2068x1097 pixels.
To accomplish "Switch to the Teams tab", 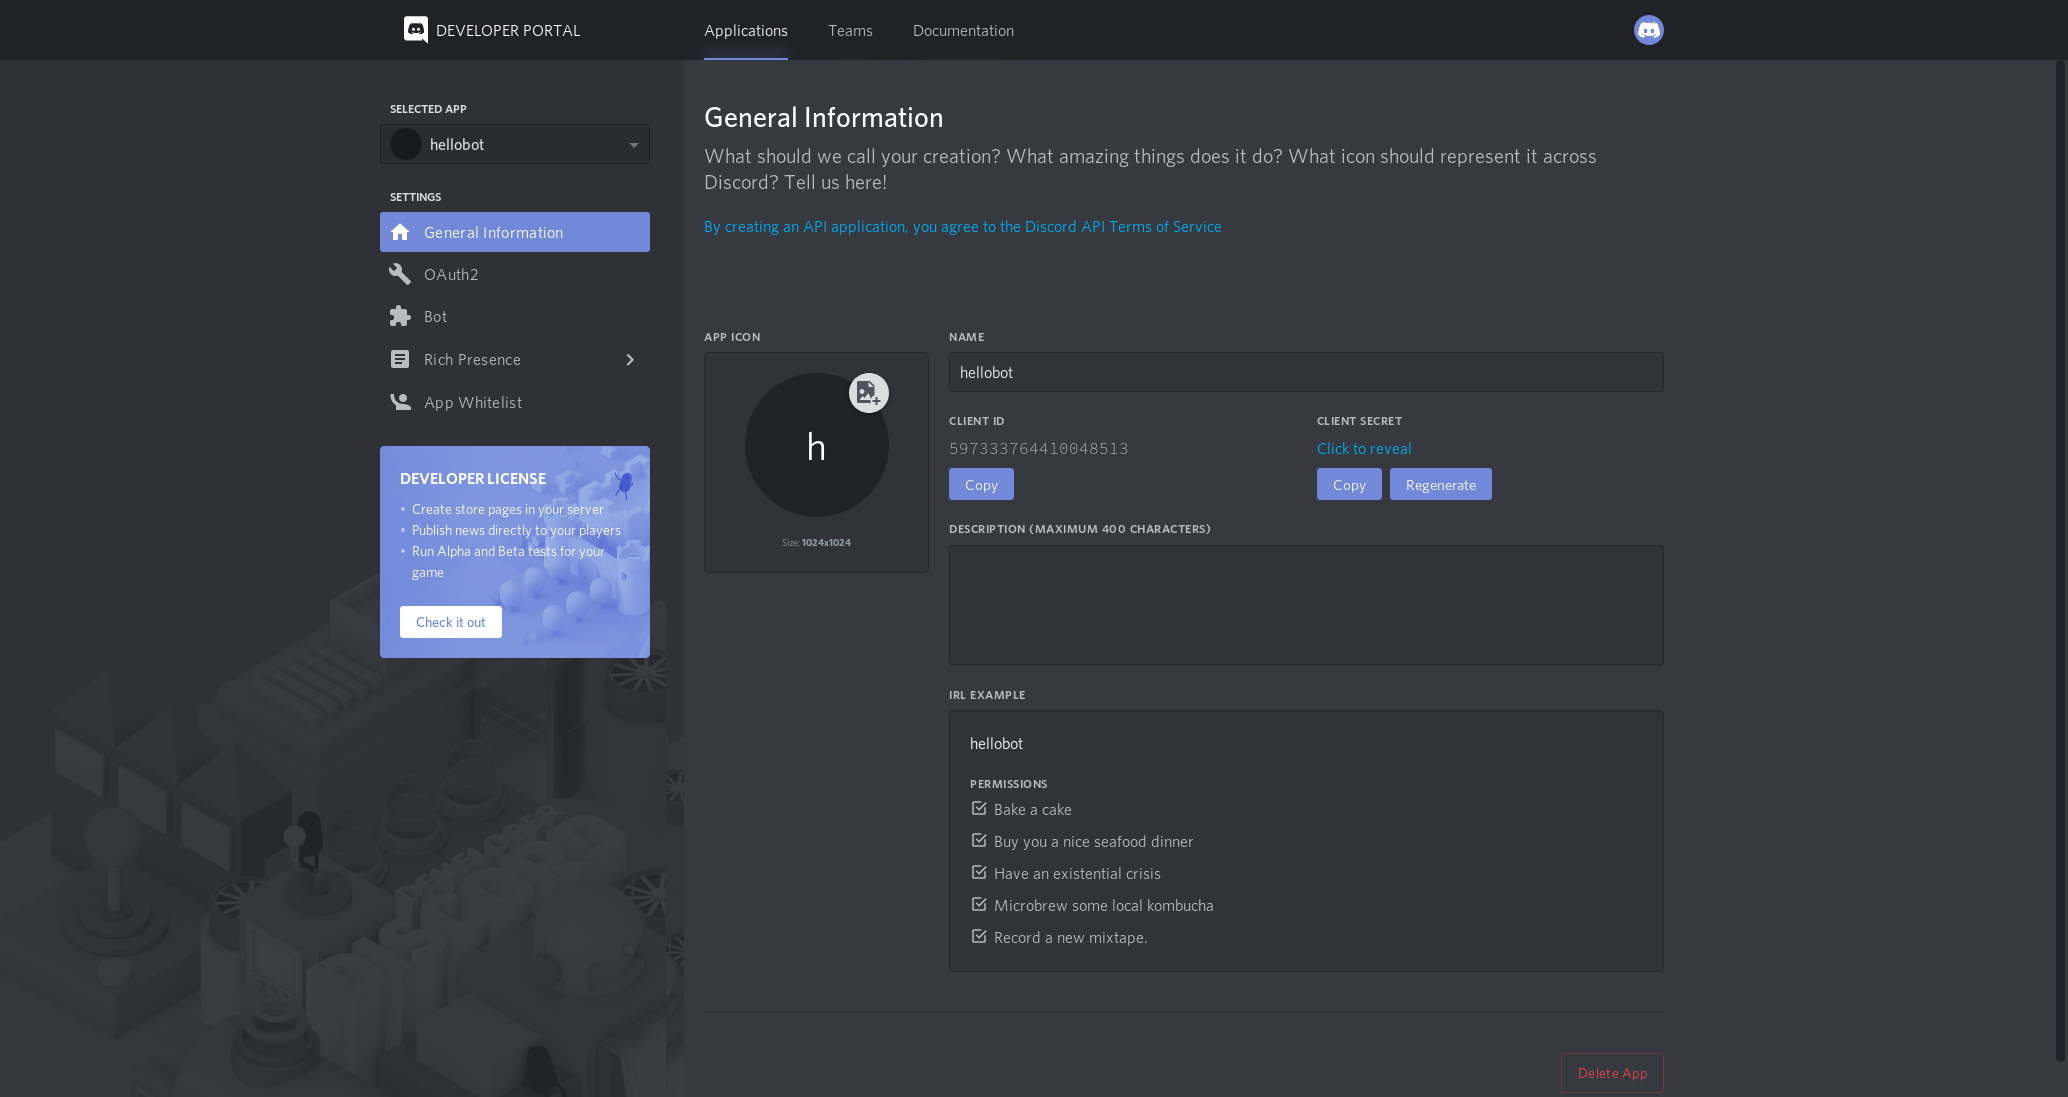I will (850, 31).
